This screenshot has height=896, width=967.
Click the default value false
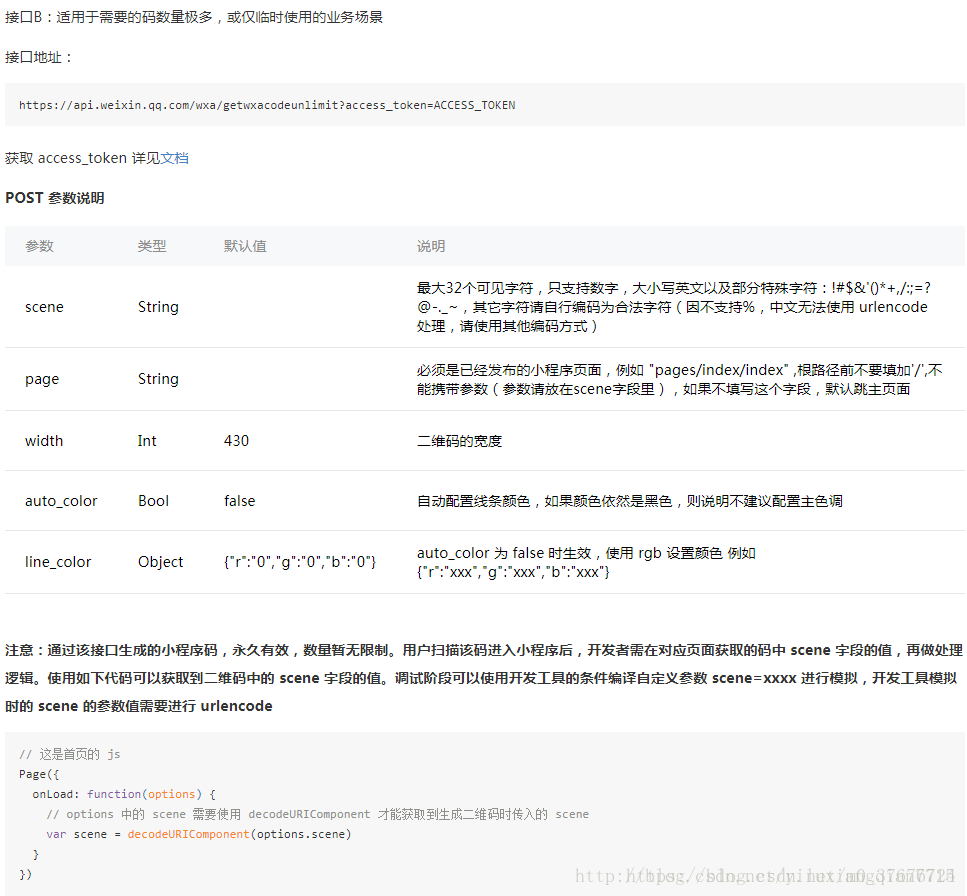coord(239,501)
